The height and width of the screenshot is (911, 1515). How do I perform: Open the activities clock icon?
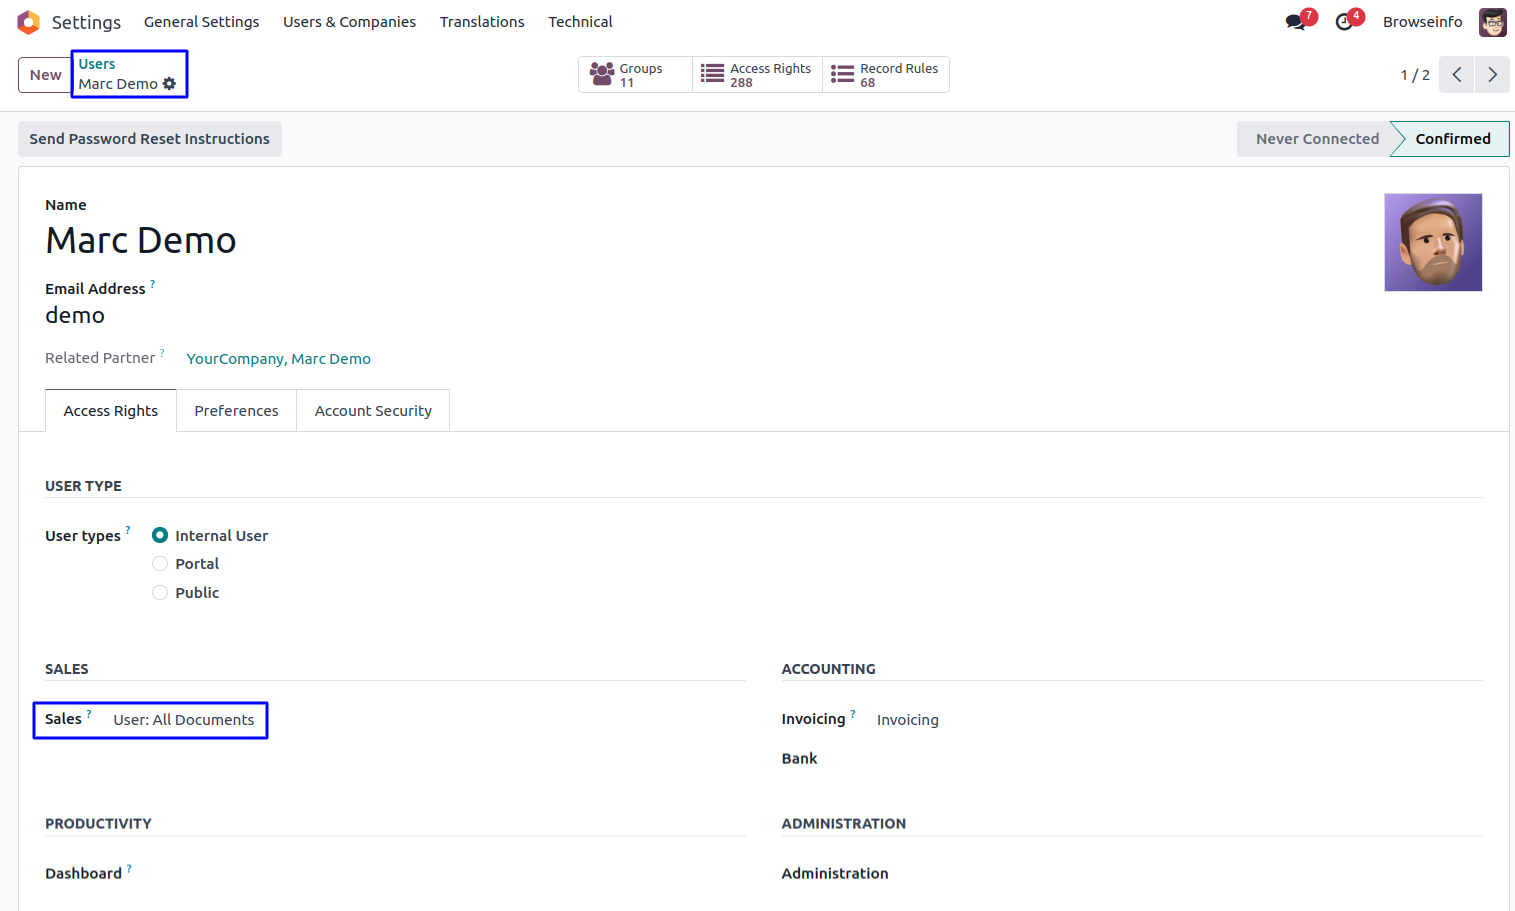[x=1345, y=22]
